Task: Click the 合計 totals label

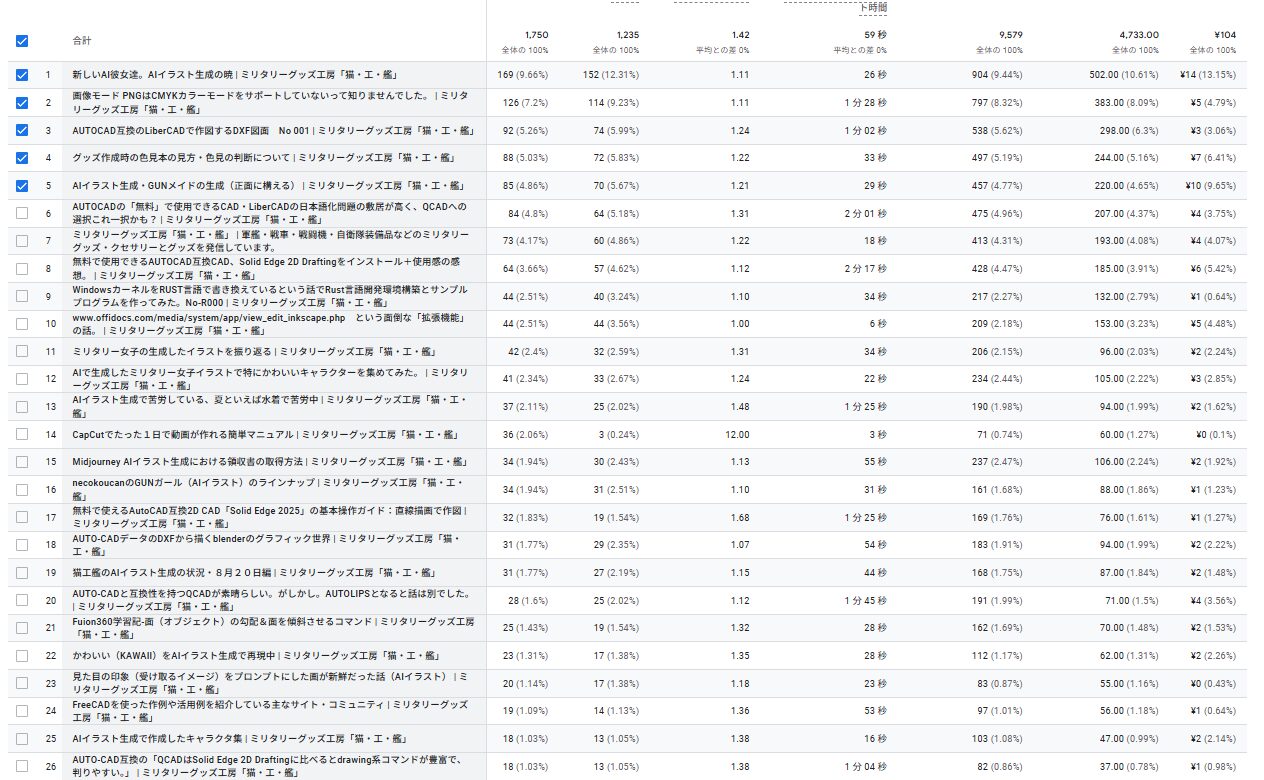Action: [x=81, y=41]
